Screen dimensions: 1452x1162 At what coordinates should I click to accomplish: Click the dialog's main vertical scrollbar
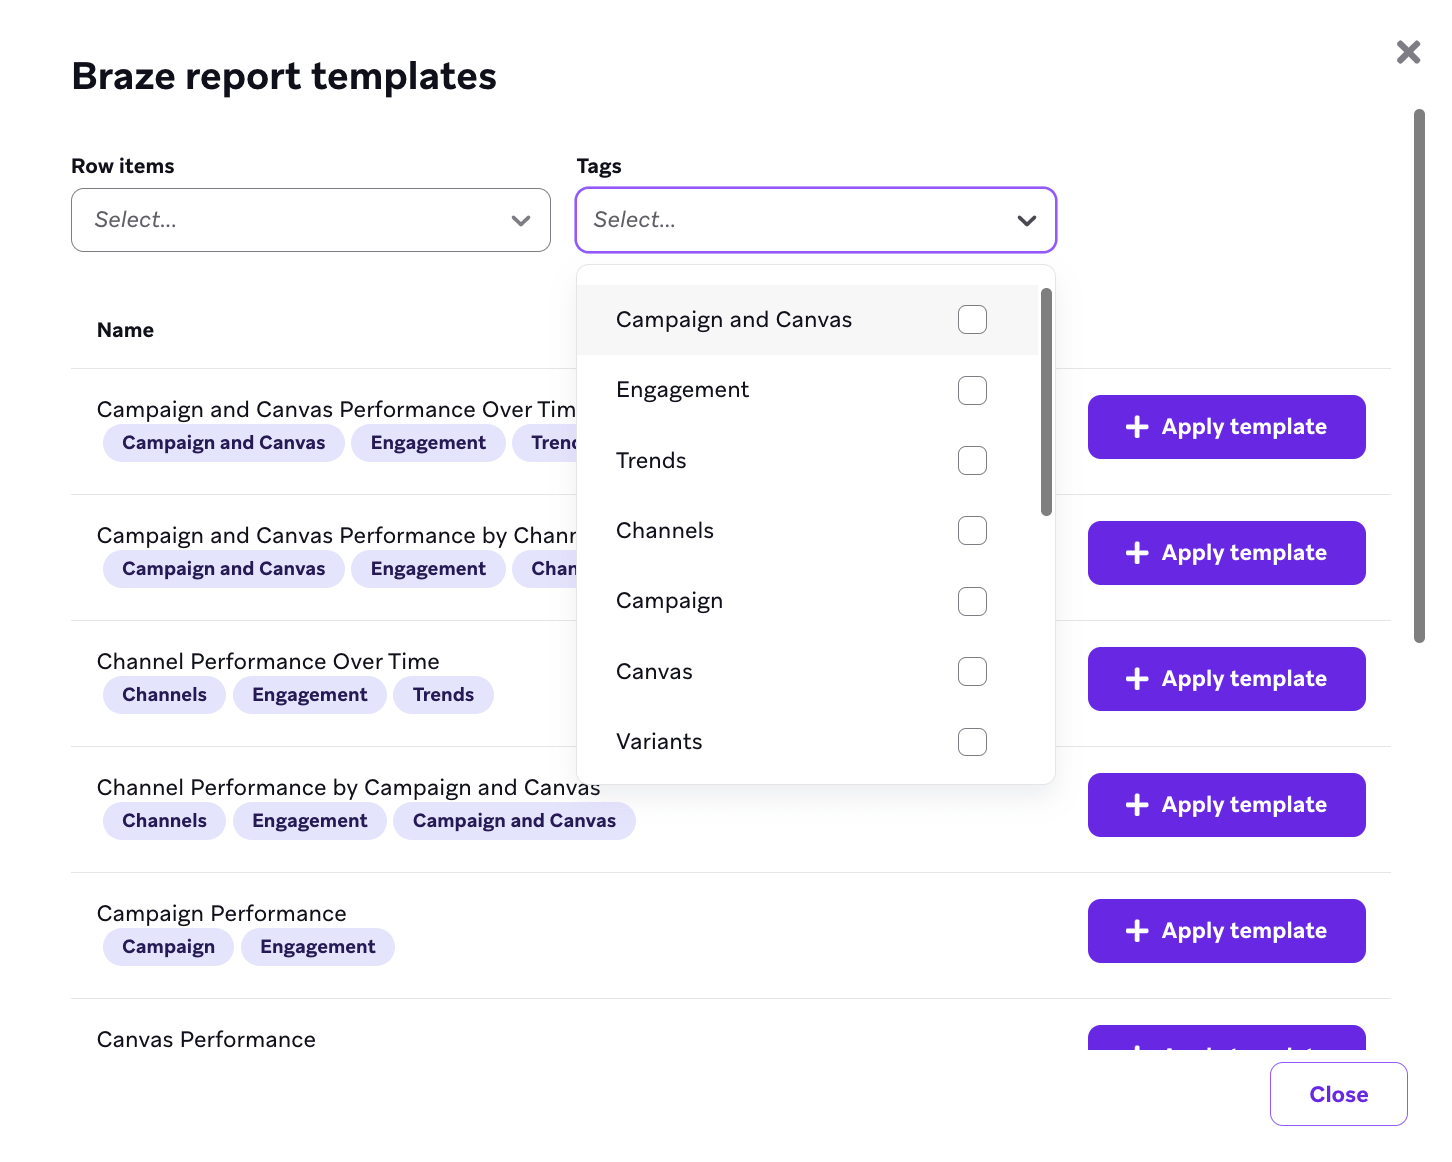(x=1419, y=376)
